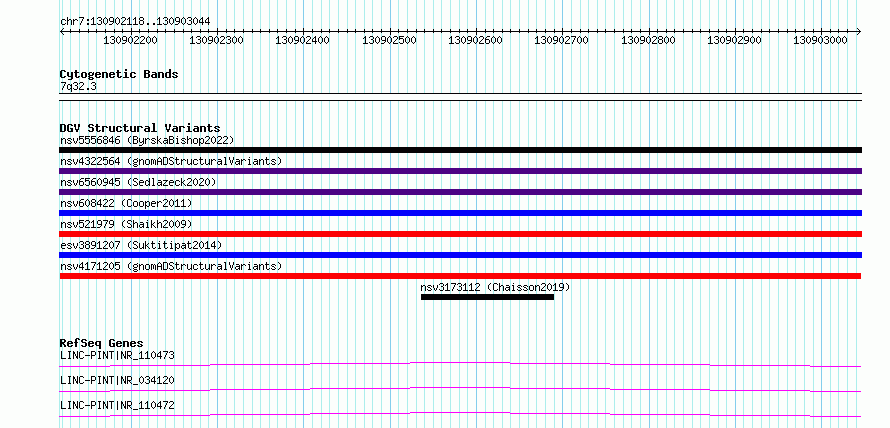Viewport: 890px width, 428px height.
Task: Click the magenta line of NR_034120
Action: click(x=460, y=389)
